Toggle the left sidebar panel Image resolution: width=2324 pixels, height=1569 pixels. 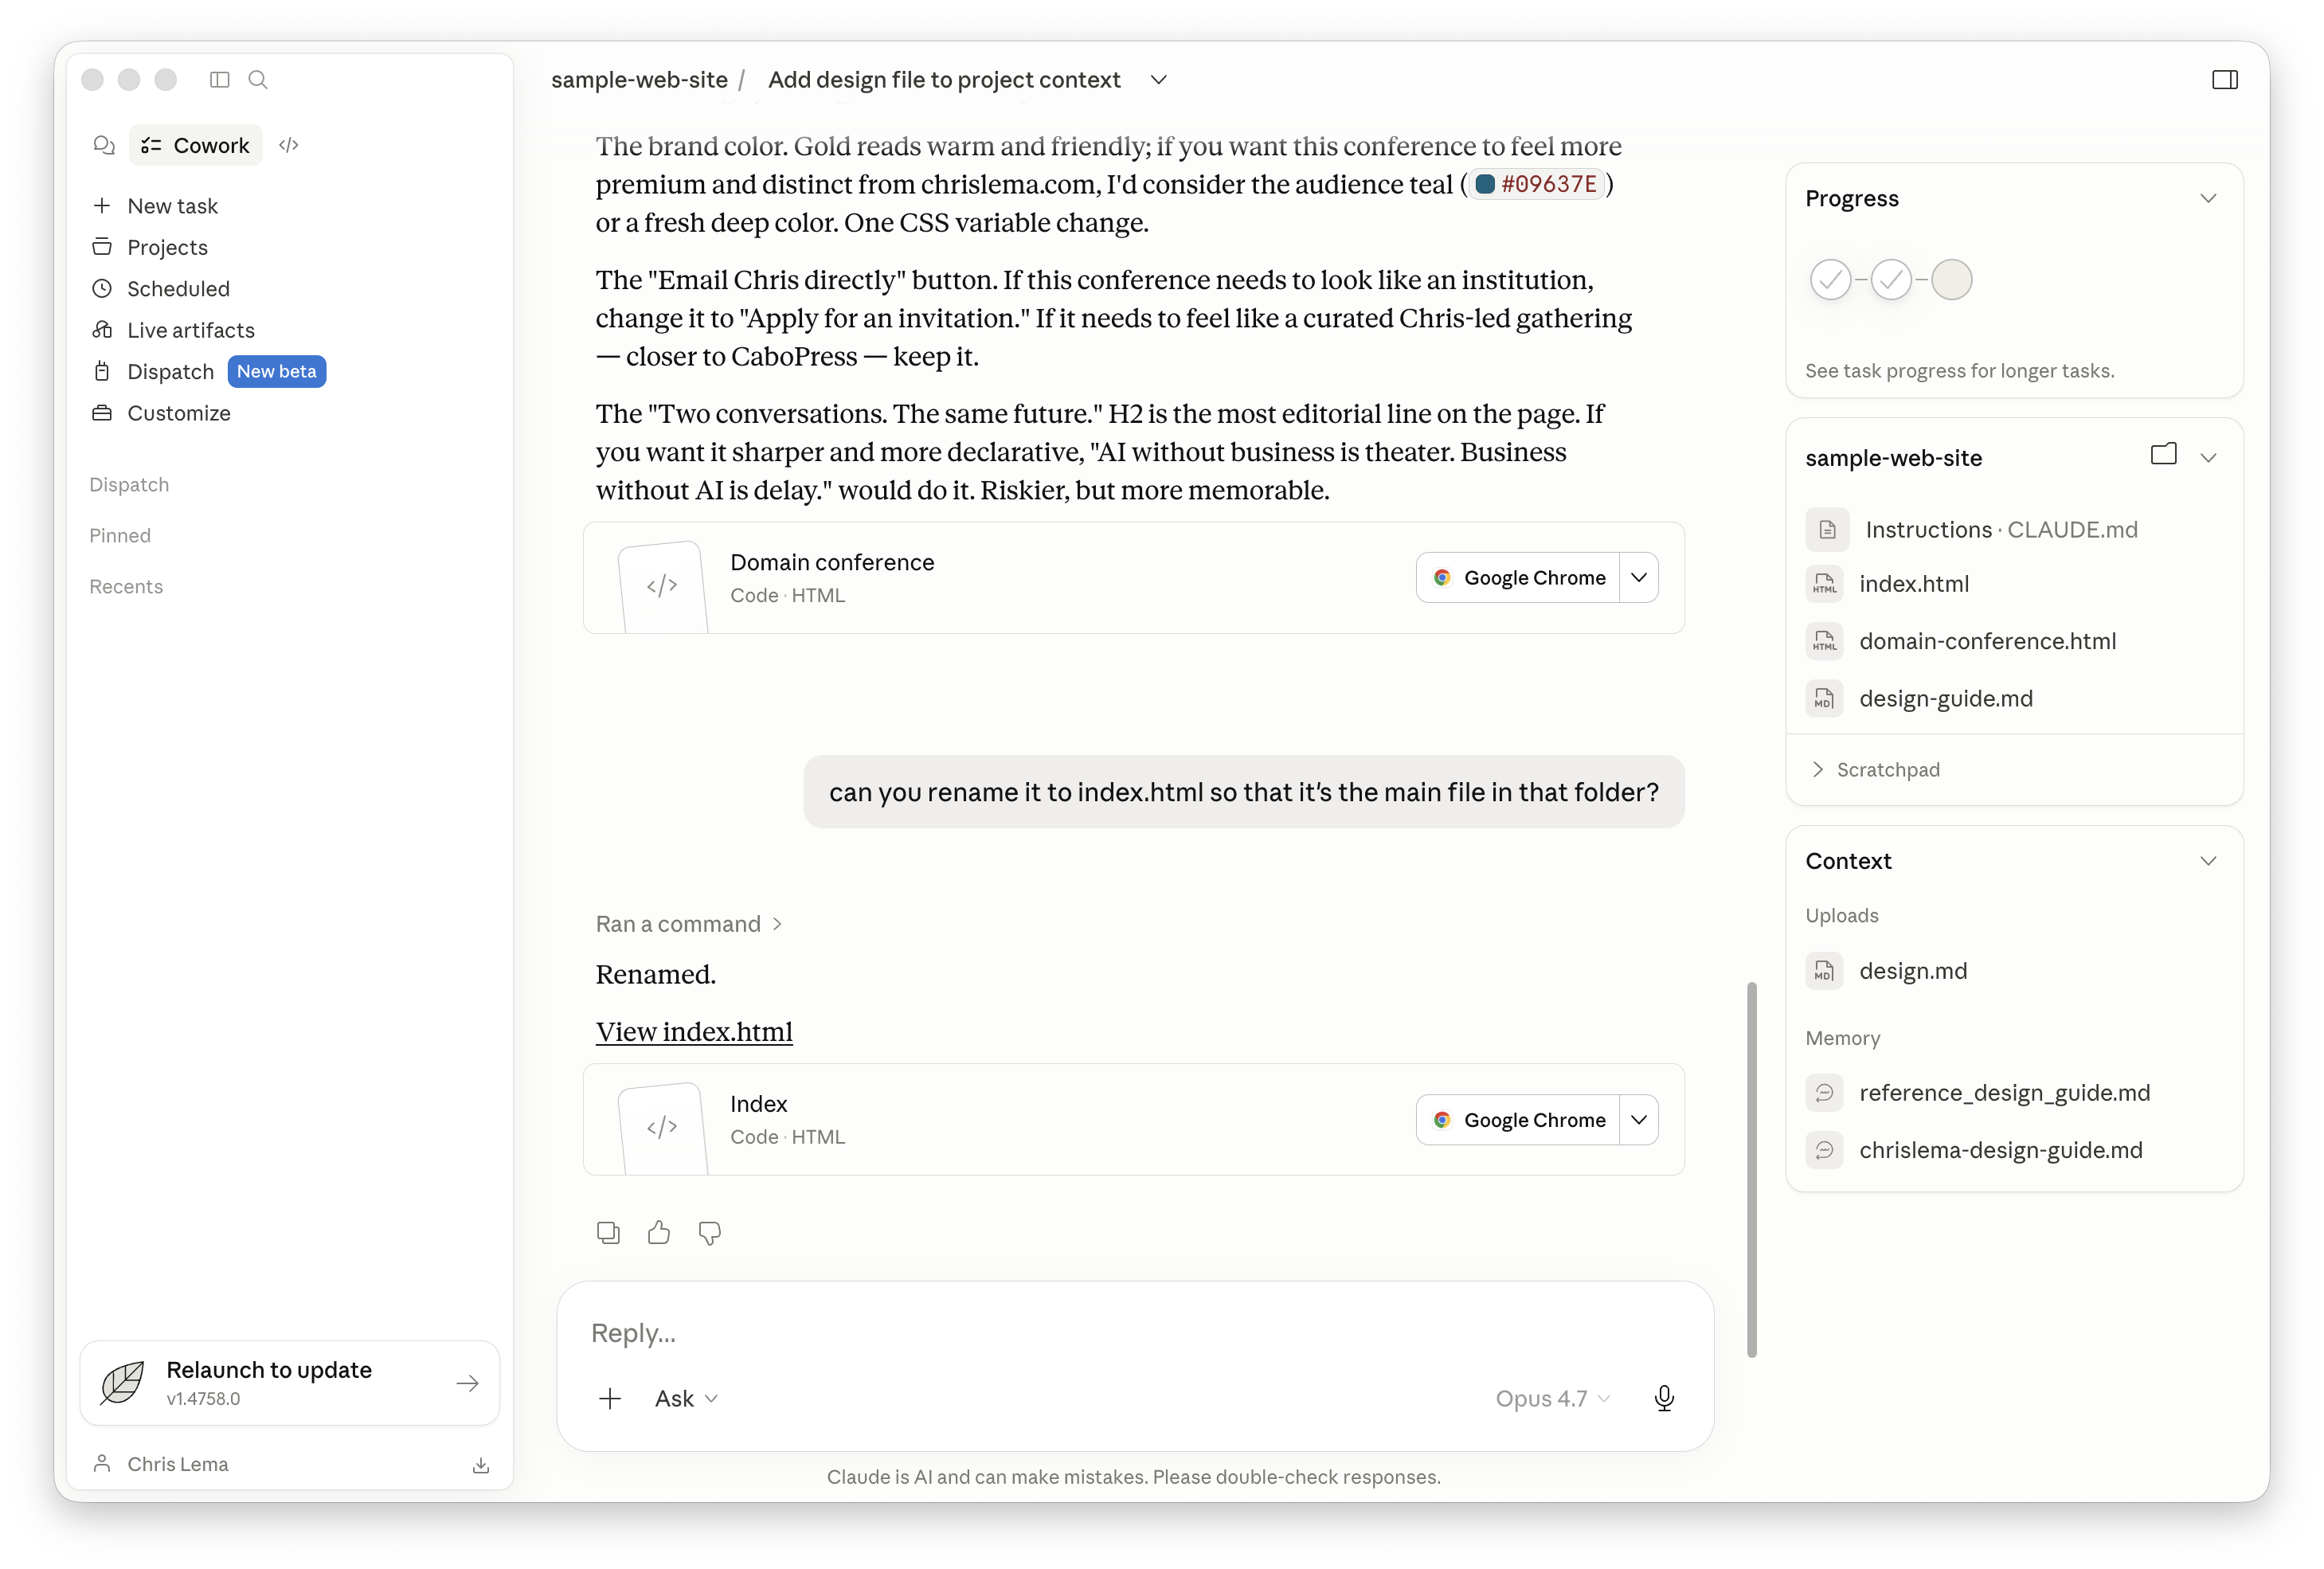click(220, 80)
